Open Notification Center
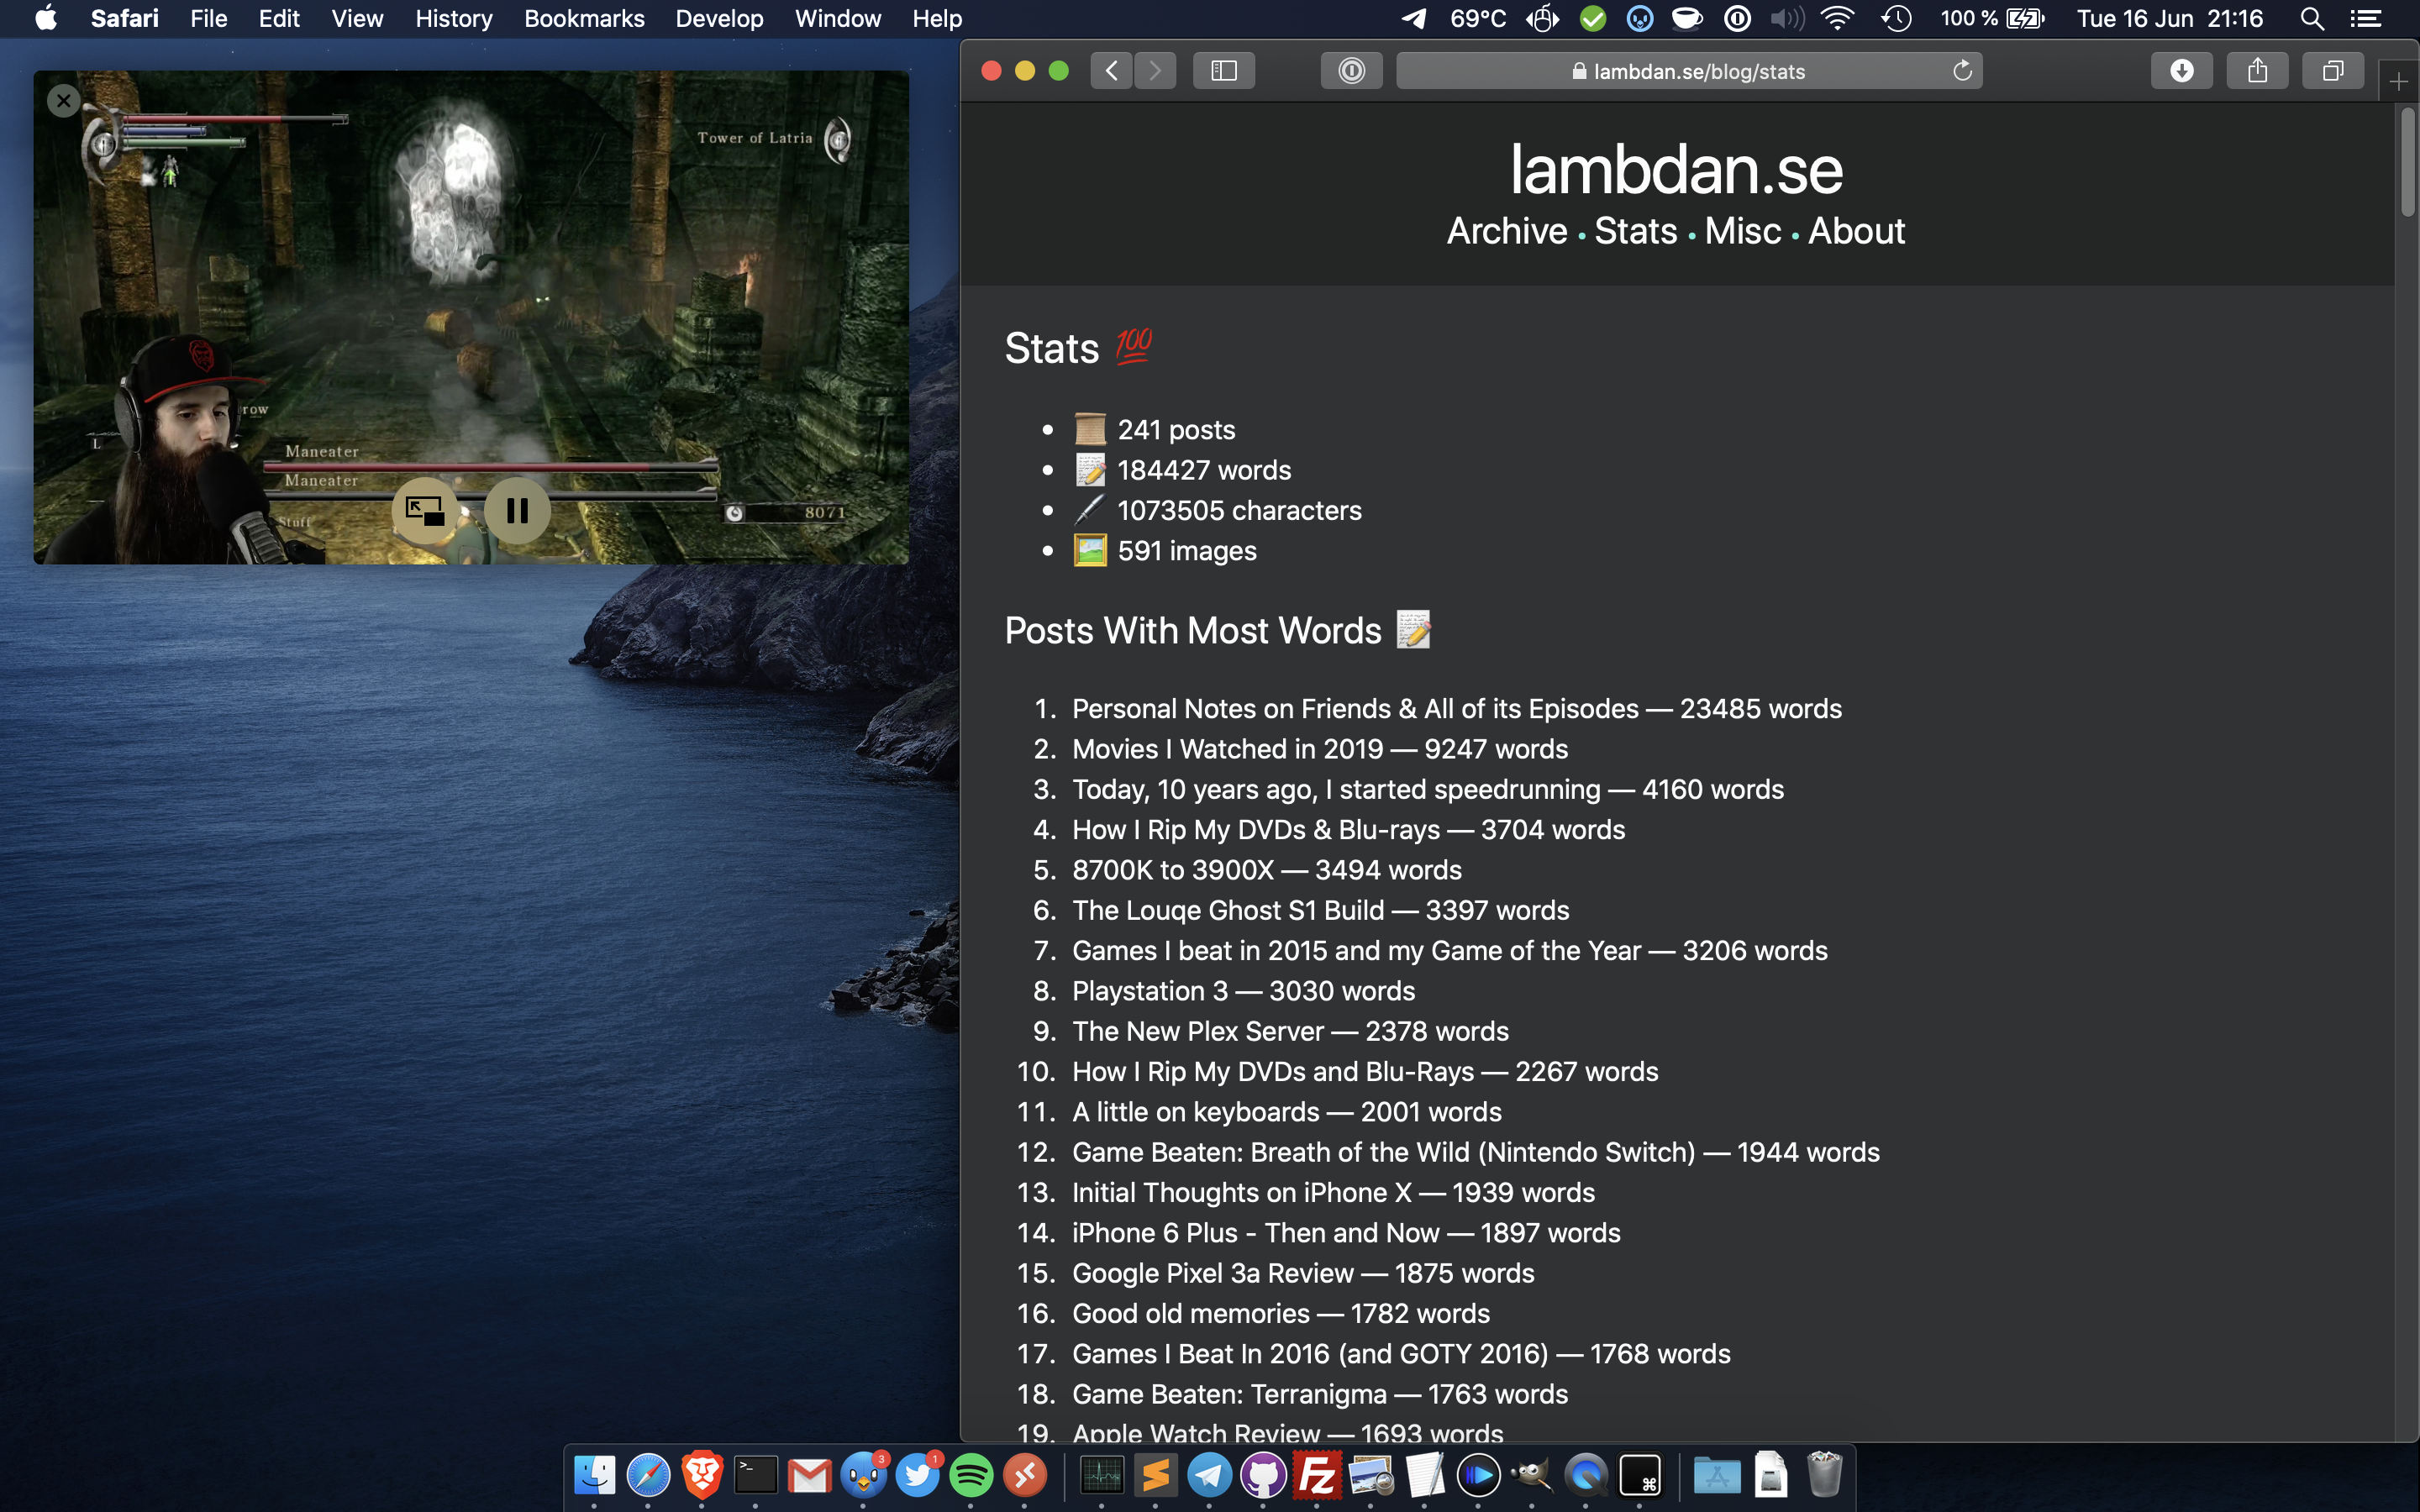 pos(2365,18)
